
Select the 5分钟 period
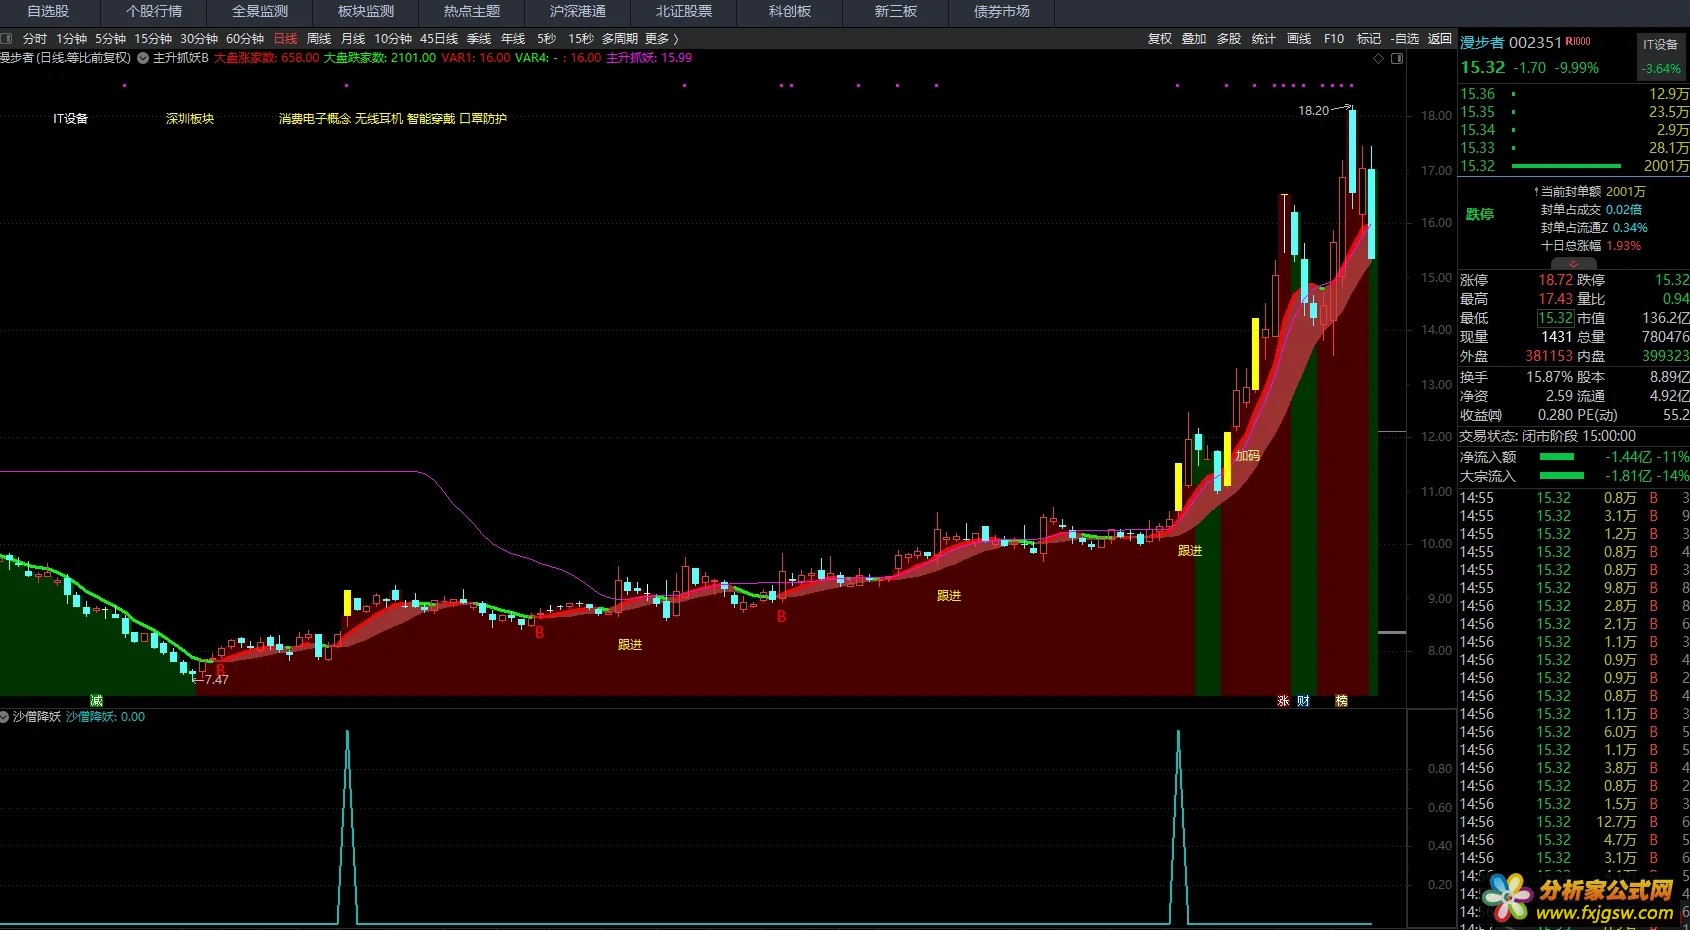[111, 39]
